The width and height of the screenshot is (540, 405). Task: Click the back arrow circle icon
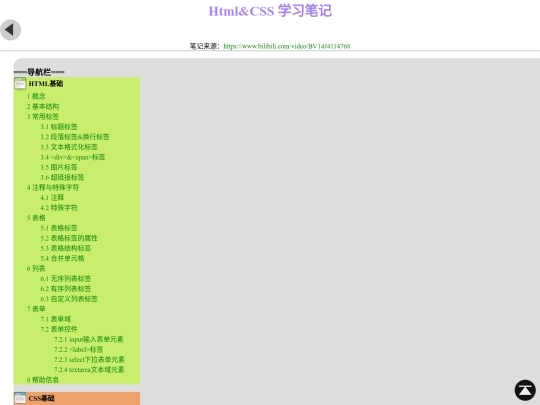(x=10, y=30)
